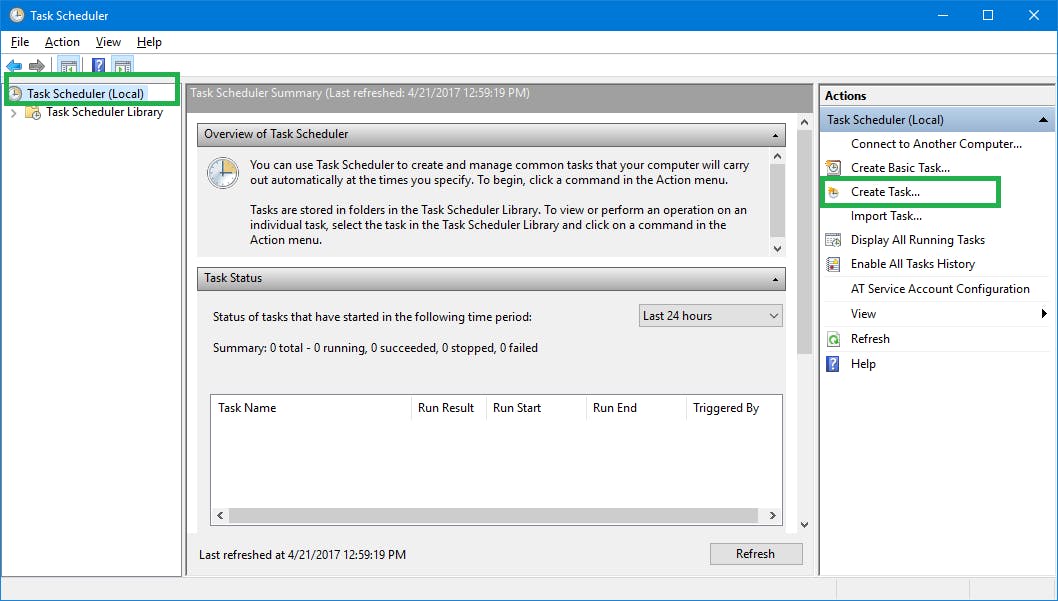Click the Refresh action link
This screenshot has width=1058, height=601.
[x=870, y=339]
